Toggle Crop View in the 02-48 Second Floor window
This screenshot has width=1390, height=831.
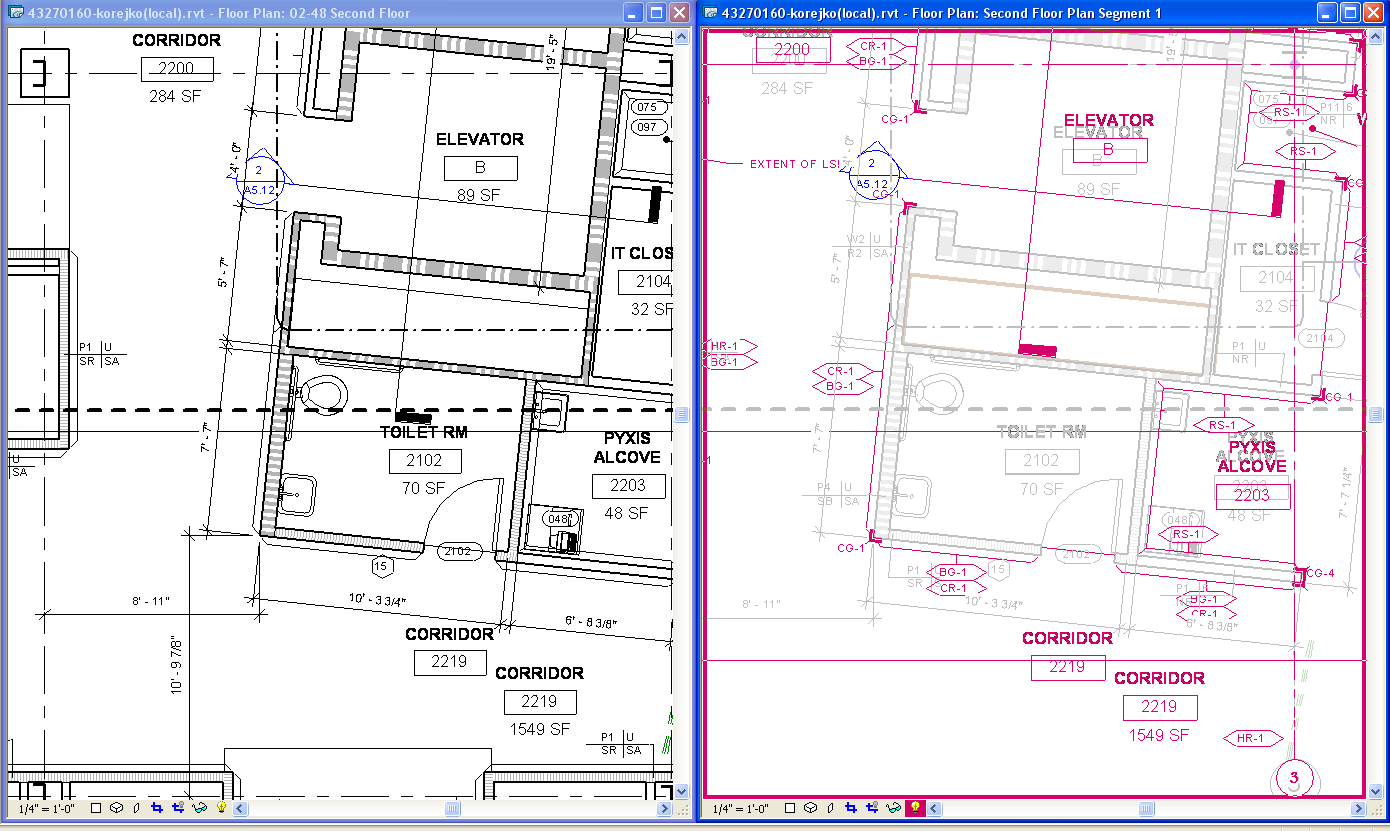coord(157,808)
